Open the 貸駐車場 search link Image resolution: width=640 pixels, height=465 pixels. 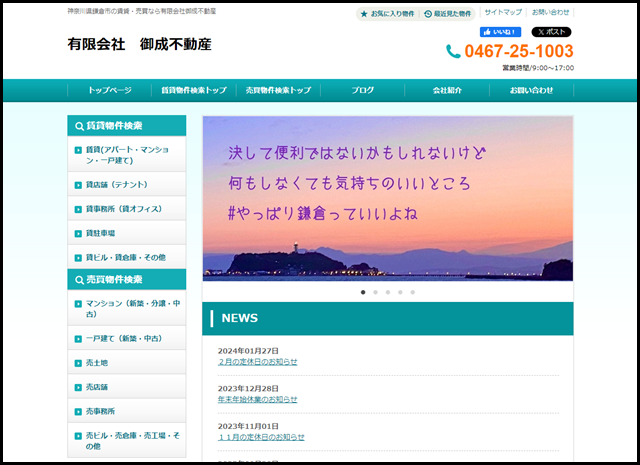point(127,233)
